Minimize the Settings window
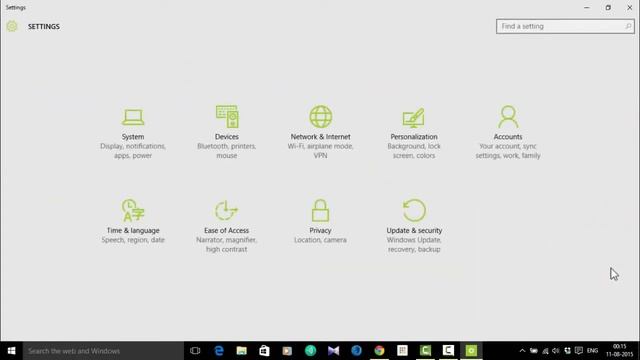This screenshot has width=640, height=360. click(x=587, y=7)
